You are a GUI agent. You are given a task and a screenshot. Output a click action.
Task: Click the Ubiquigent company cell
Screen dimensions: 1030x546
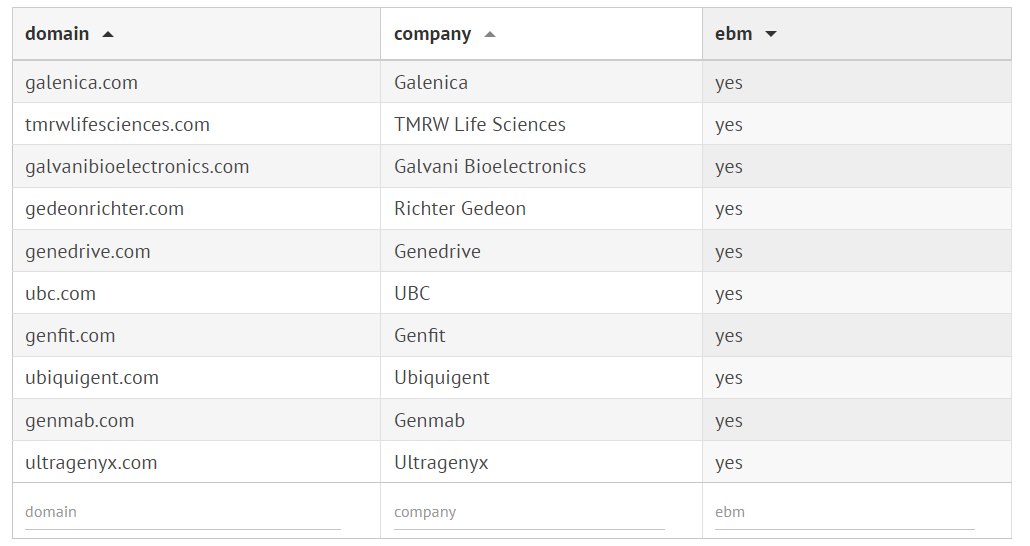click(442, 378)
